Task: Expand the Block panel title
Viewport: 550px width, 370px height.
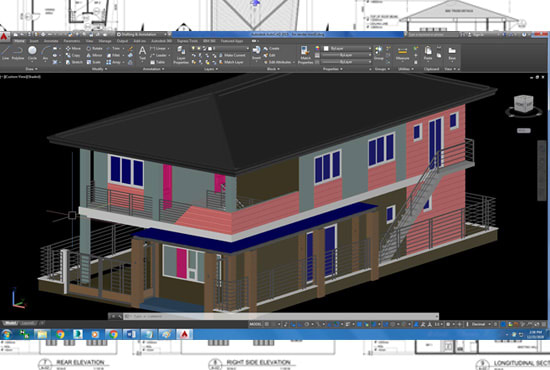Action: [273, 69]
